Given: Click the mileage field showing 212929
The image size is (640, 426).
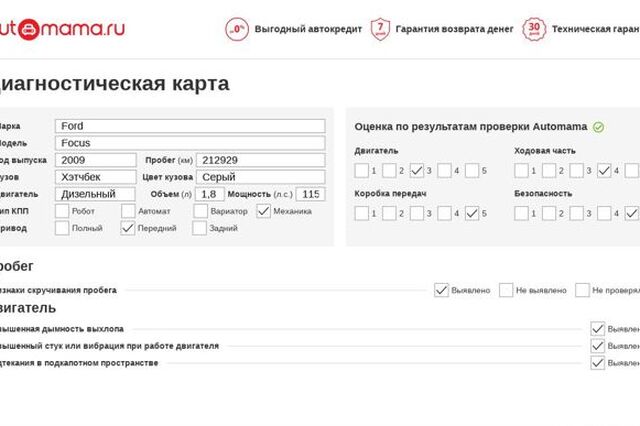Looking at the screenshot, I should coord(261,160).
